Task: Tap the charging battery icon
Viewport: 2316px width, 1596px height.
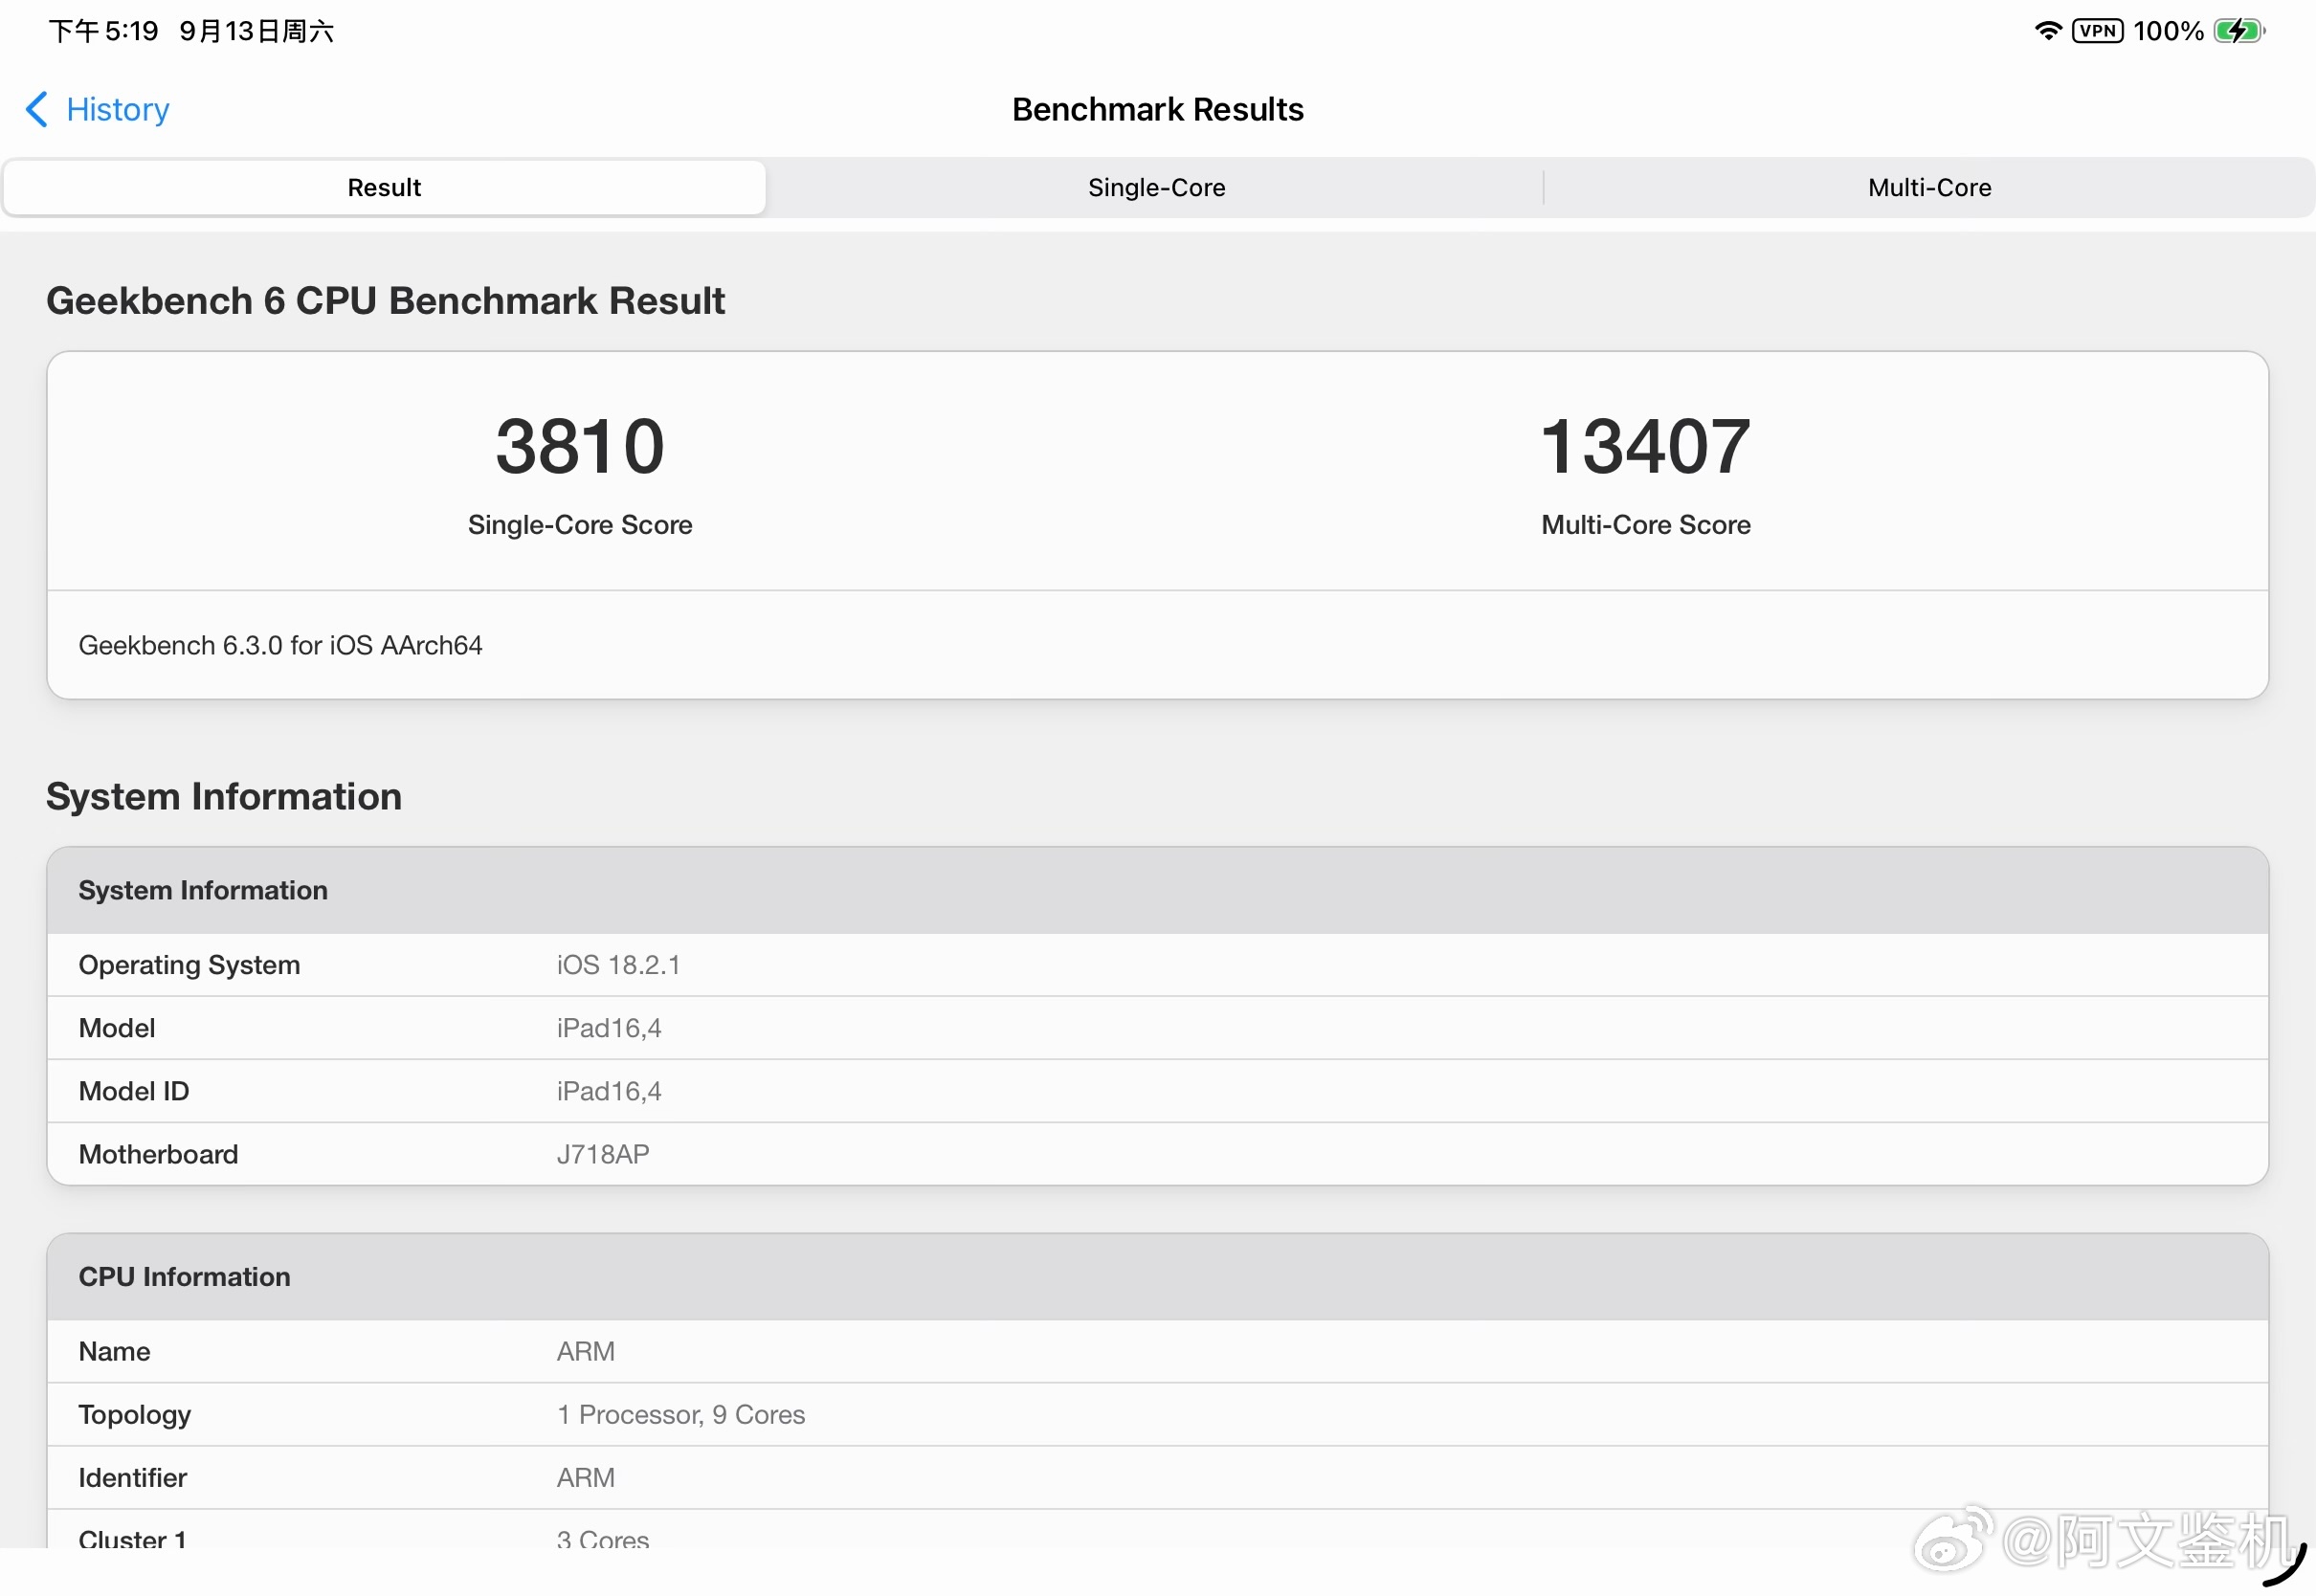Action: (2238, 31)
